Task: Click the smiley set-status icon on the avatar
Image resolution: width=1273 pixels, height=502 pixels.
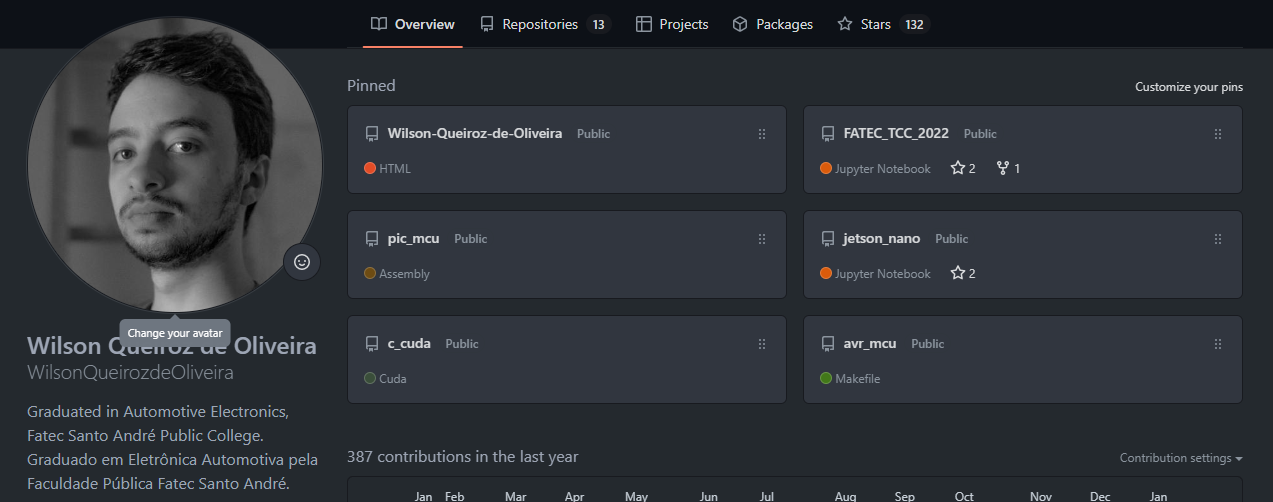Action: 302,262
